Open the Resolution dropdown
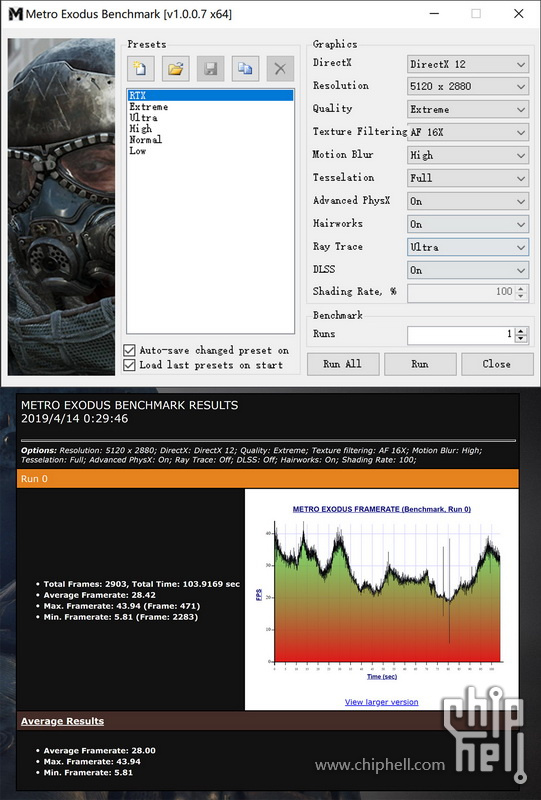This screenshot has width=541, height=800. tap(468, 86)
